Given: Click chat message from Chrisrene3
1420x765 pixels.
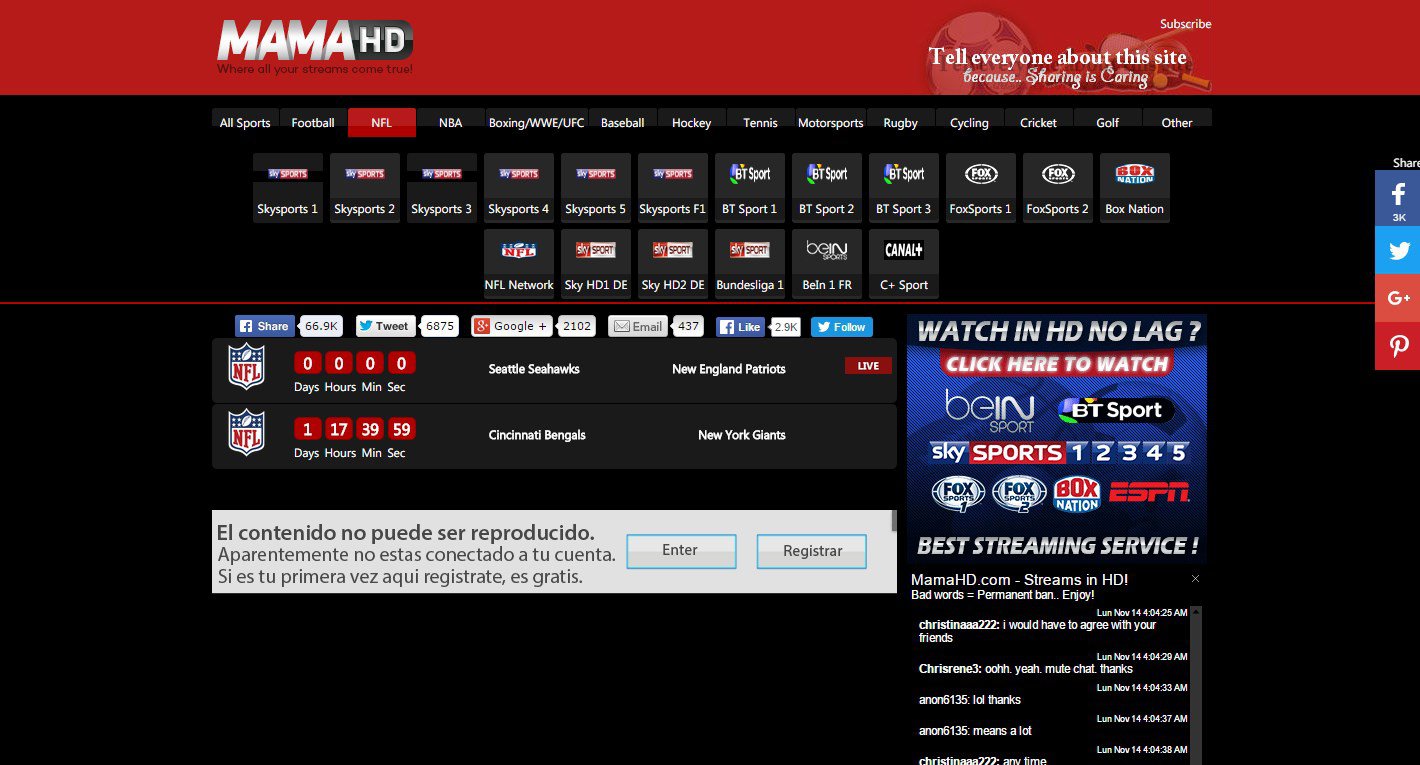Looking at the screenshot, I should (1026, 669).
